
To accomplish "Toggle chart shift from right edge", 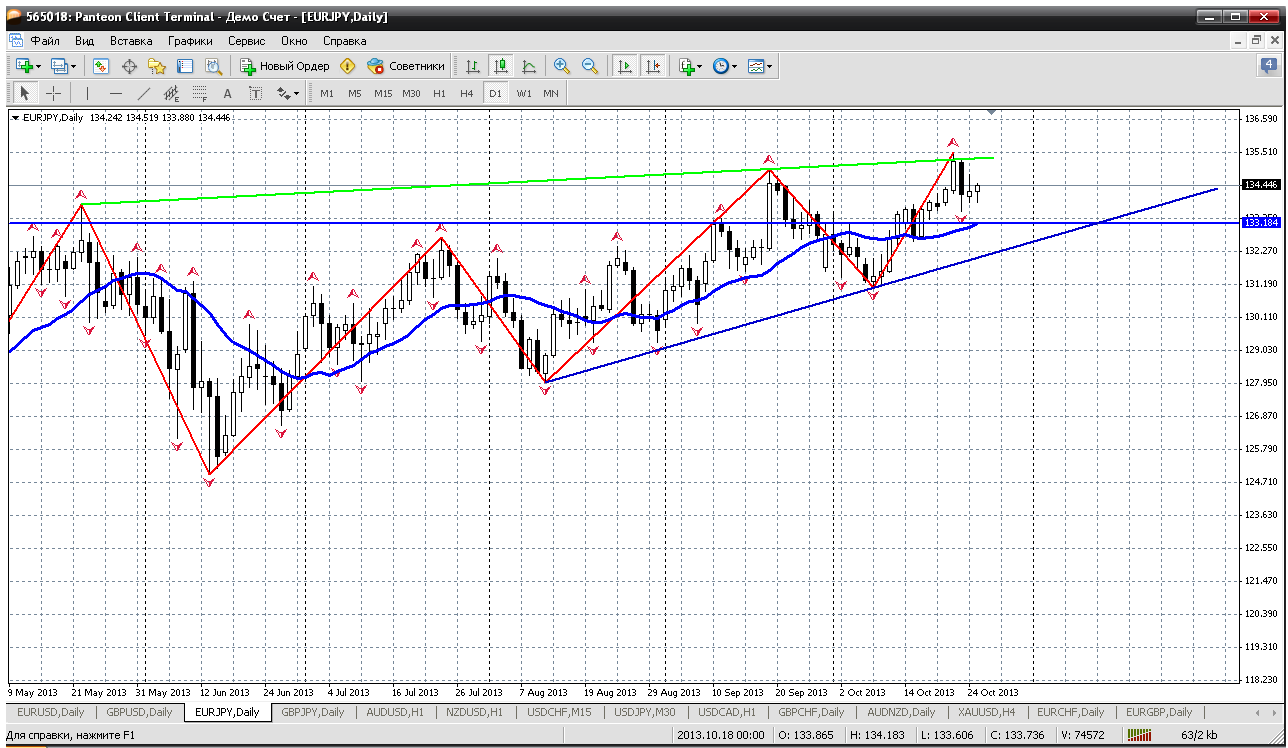I will point(653,66).
